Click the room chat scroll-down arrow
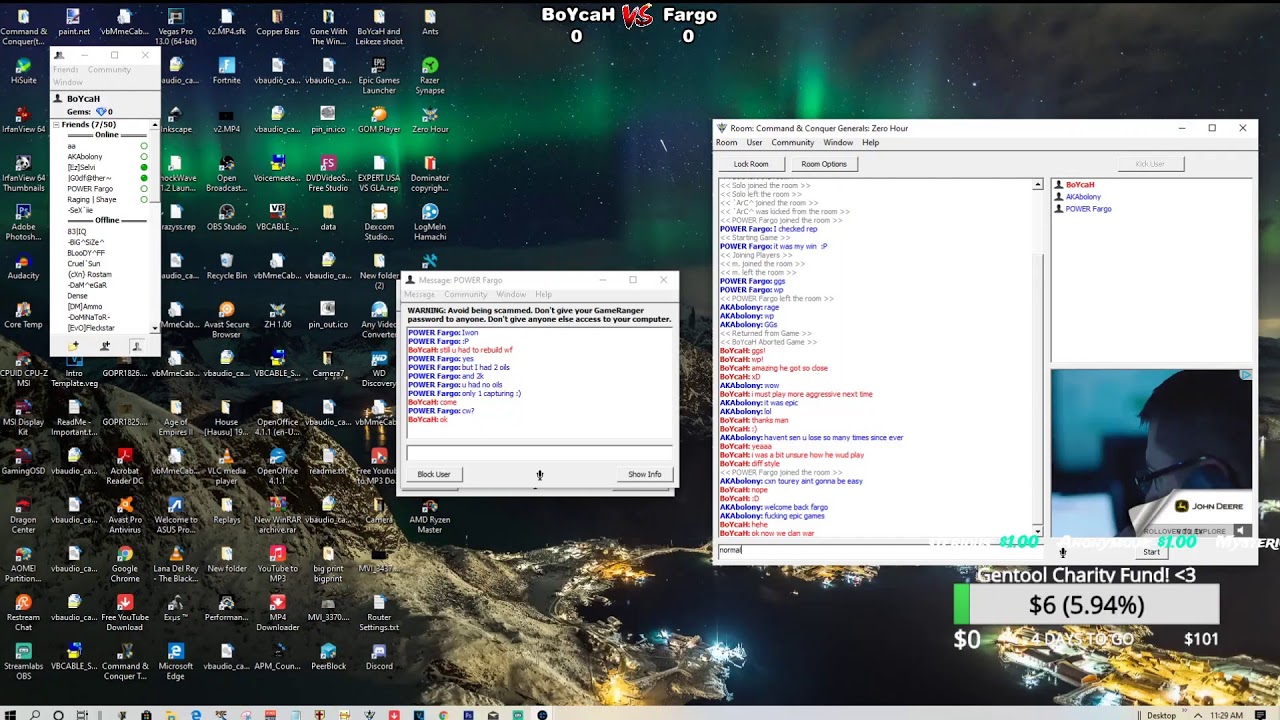This screenshot has height=720, width=1280. click(x=1037, y=532)
